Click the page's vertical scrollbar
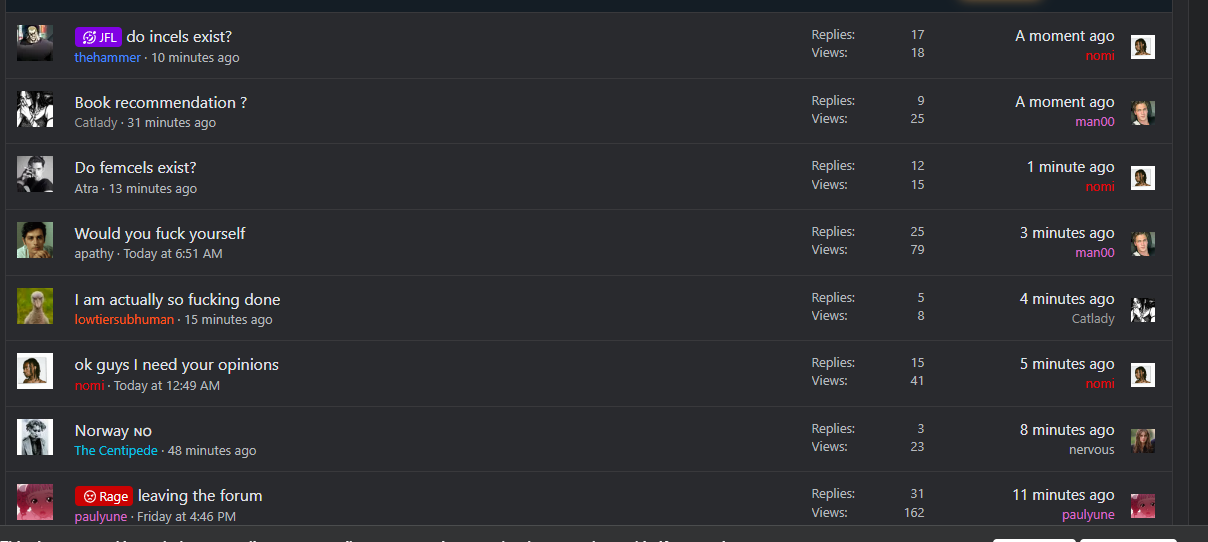1208x542 pixels. coord(1197,260)
